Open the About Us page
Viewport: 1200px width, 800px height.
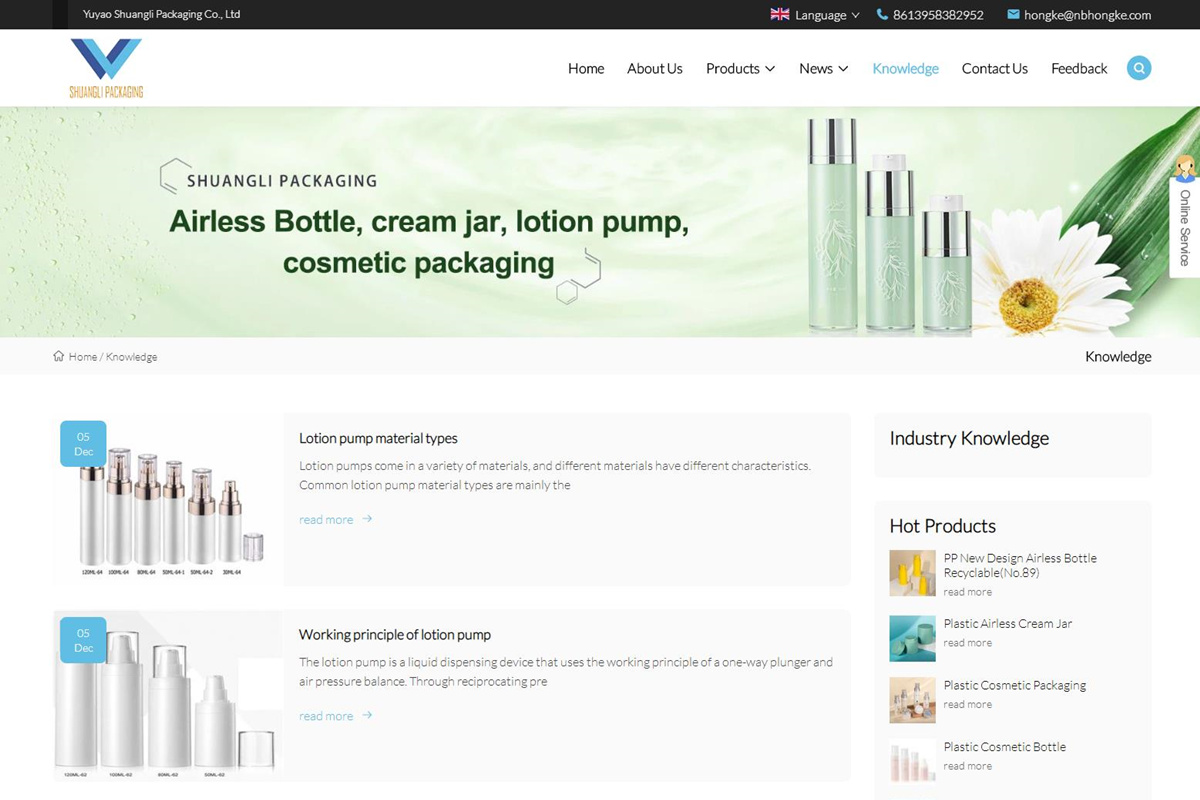(x=655, y=68)
